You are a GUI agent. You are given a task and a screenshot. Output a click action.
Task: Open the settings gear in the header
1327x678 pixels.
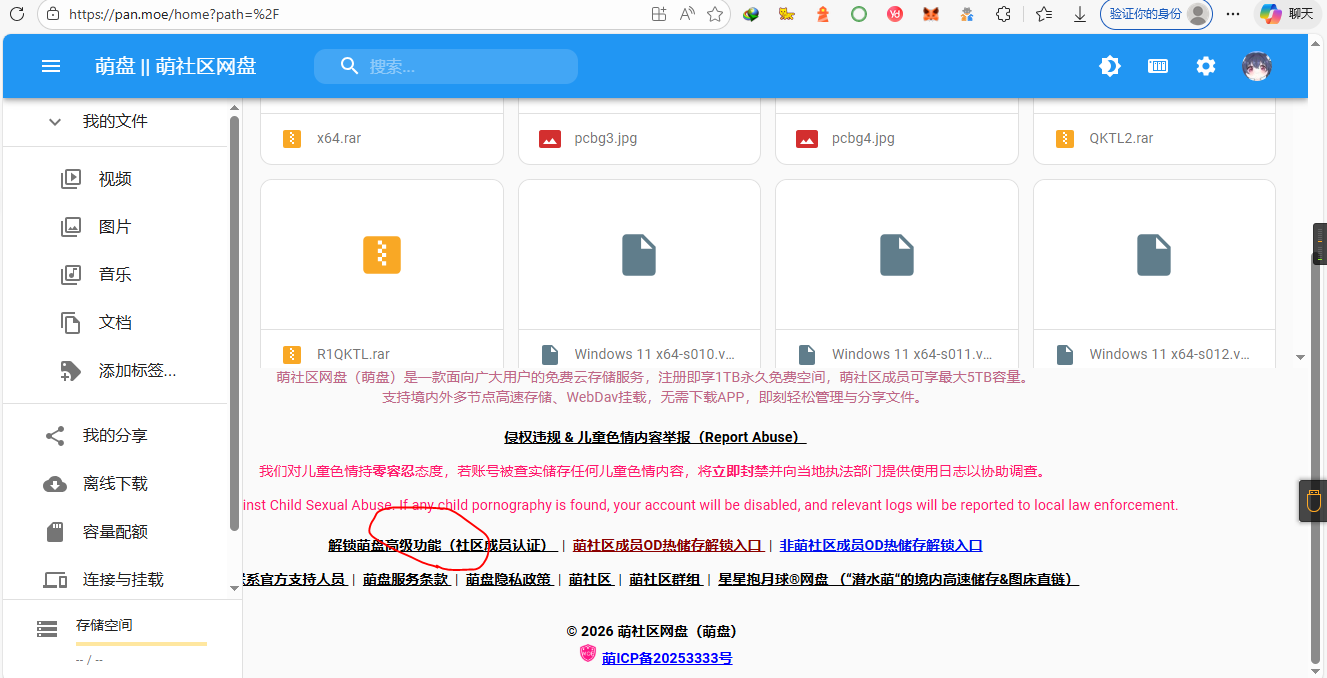pyautogui.click(x=1206, y=66)
